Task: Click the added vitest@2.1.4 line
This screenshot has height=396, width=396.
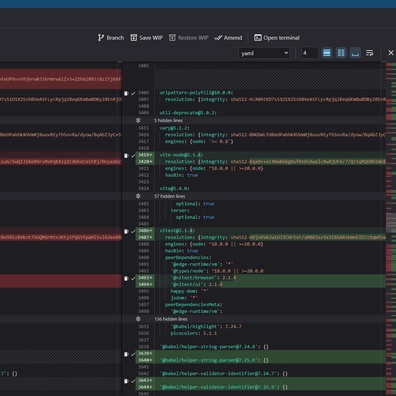Action: point(177,231)
